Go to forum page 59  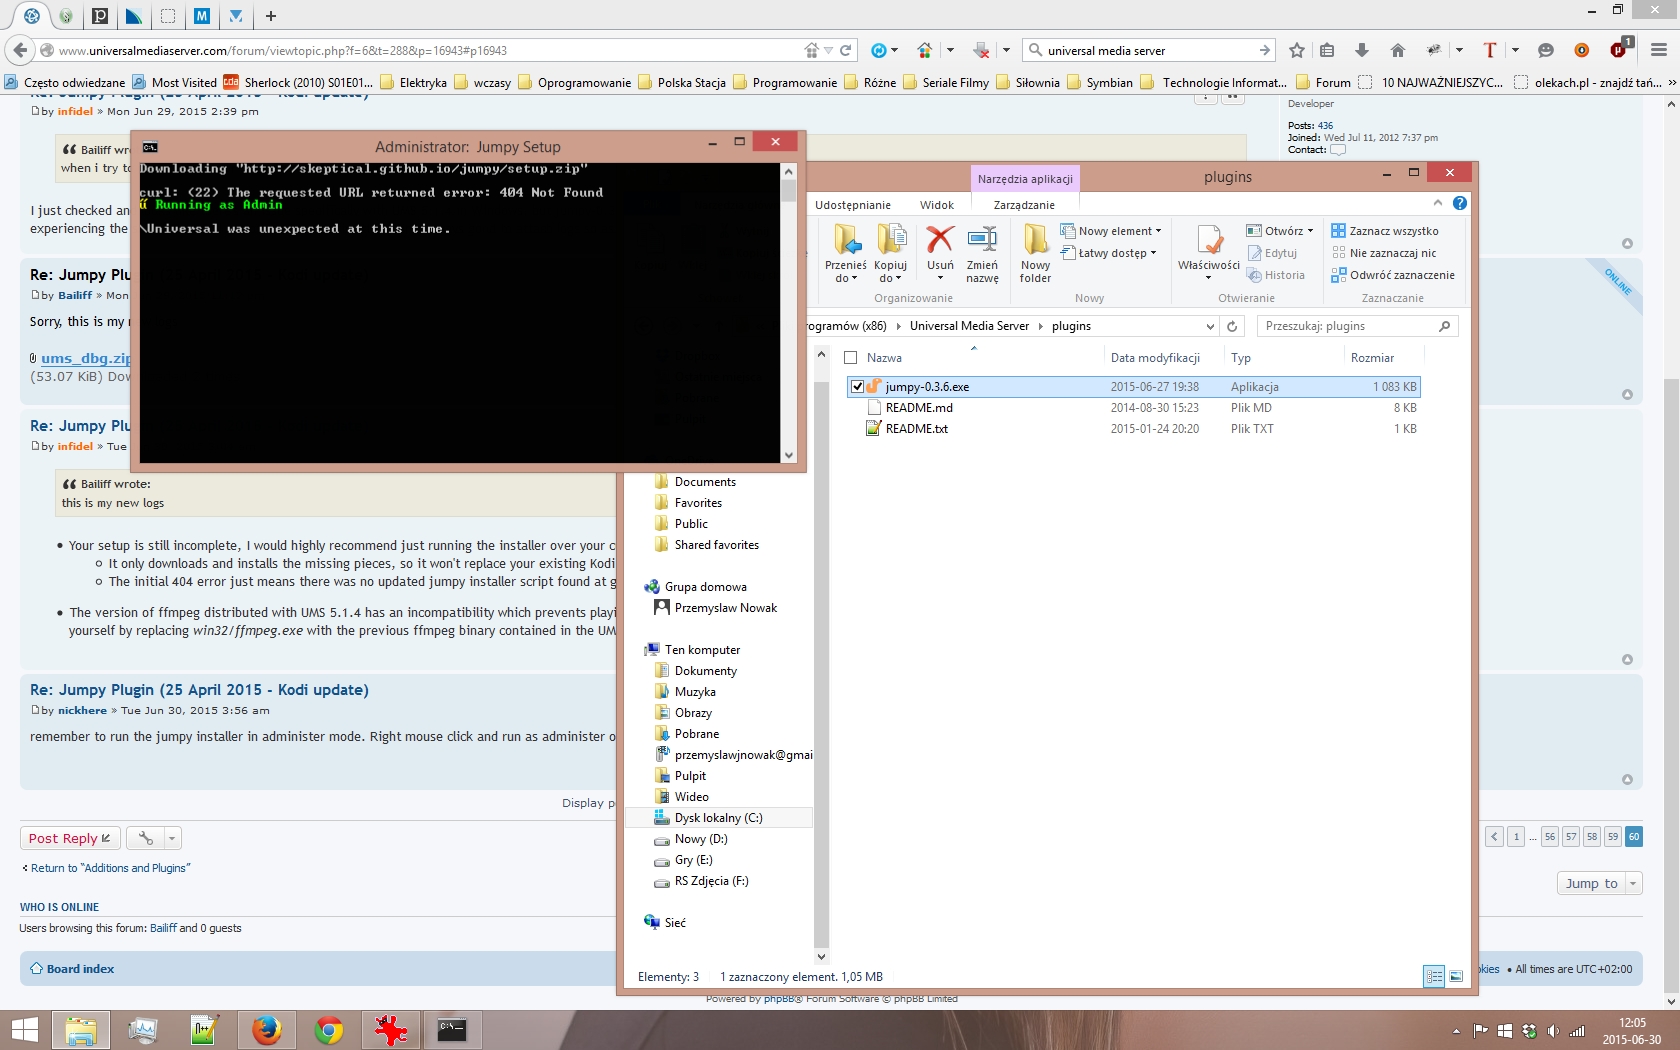click(x=1613, y=837)
